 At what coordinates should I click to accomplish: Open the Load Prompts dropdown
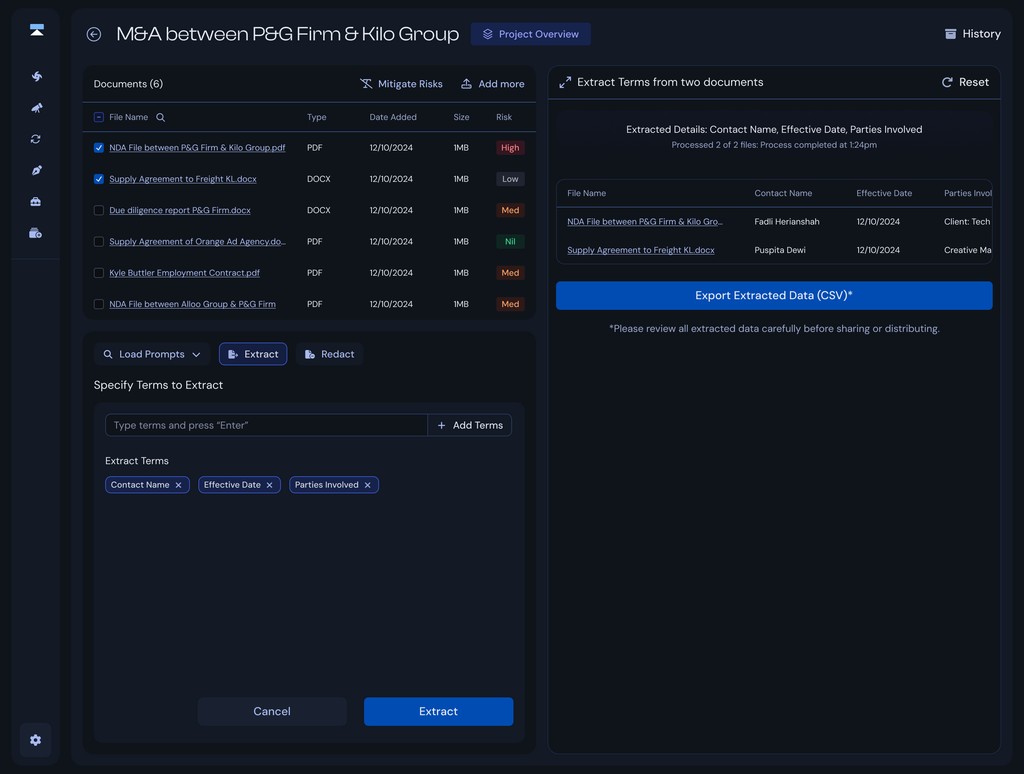152,354
